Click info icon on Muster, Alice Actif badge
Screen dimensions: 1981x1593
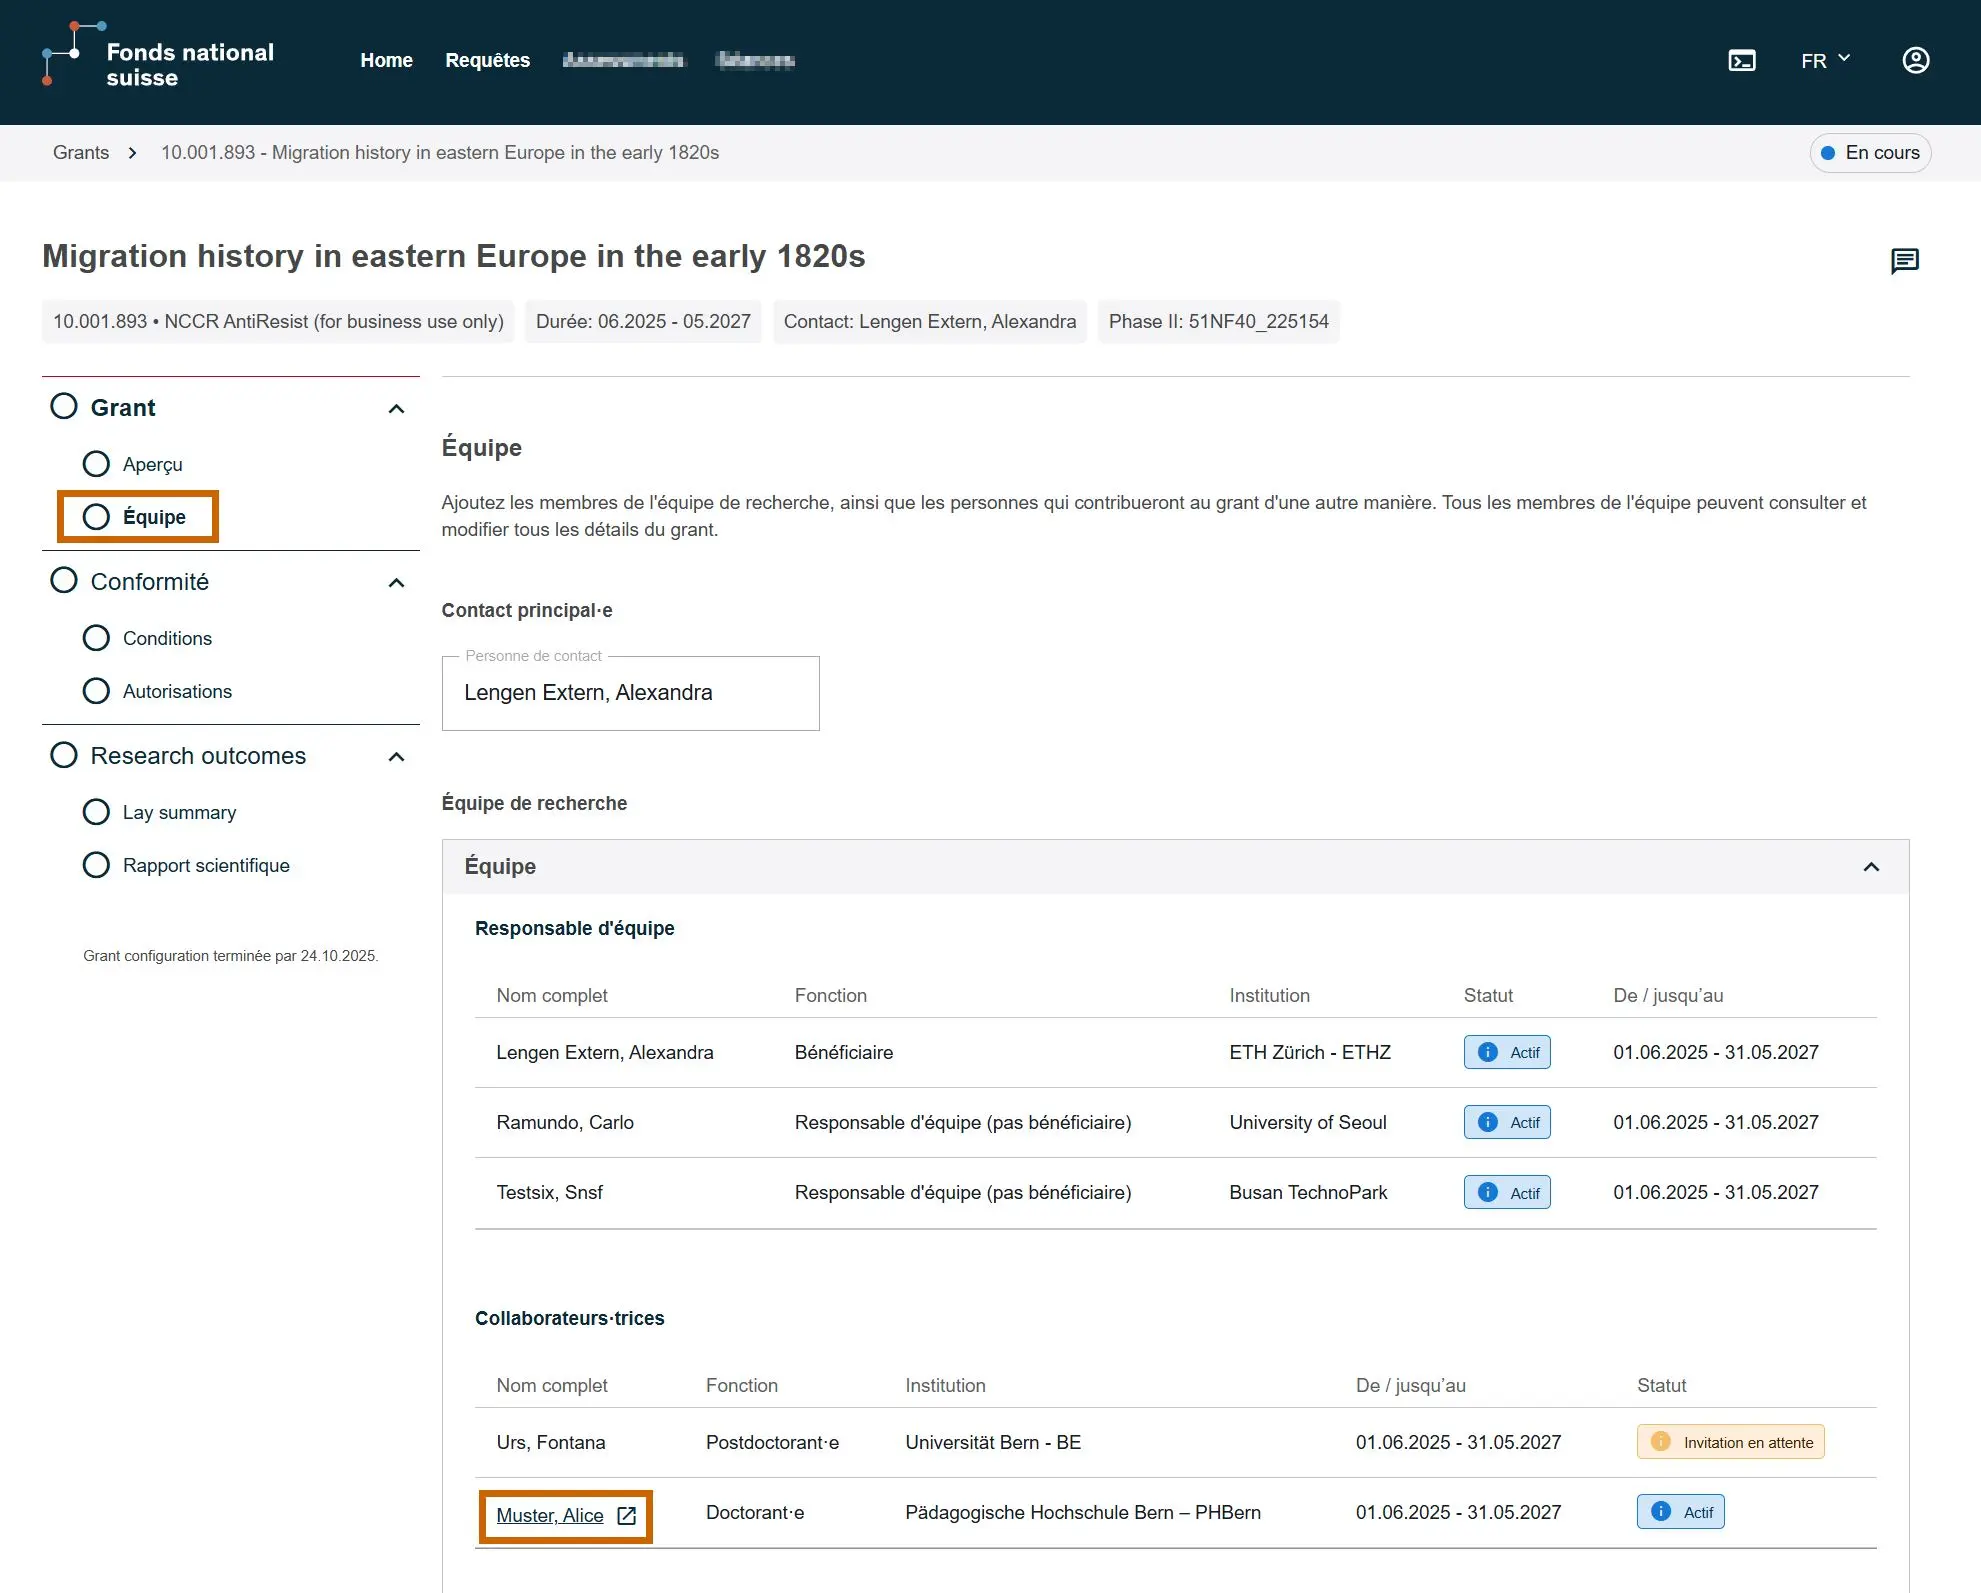point(1660,1512)
